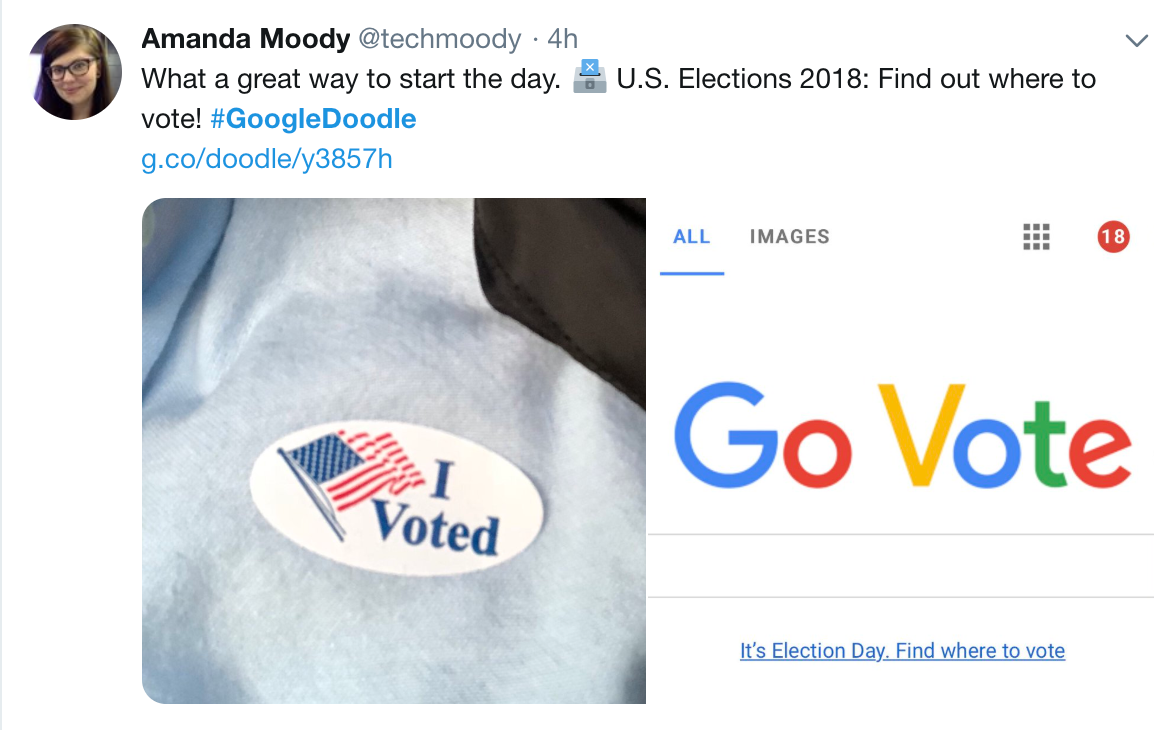Follow the #GoogleDoodle hashtag
The image size is (1176, 730).
(313, 119)
